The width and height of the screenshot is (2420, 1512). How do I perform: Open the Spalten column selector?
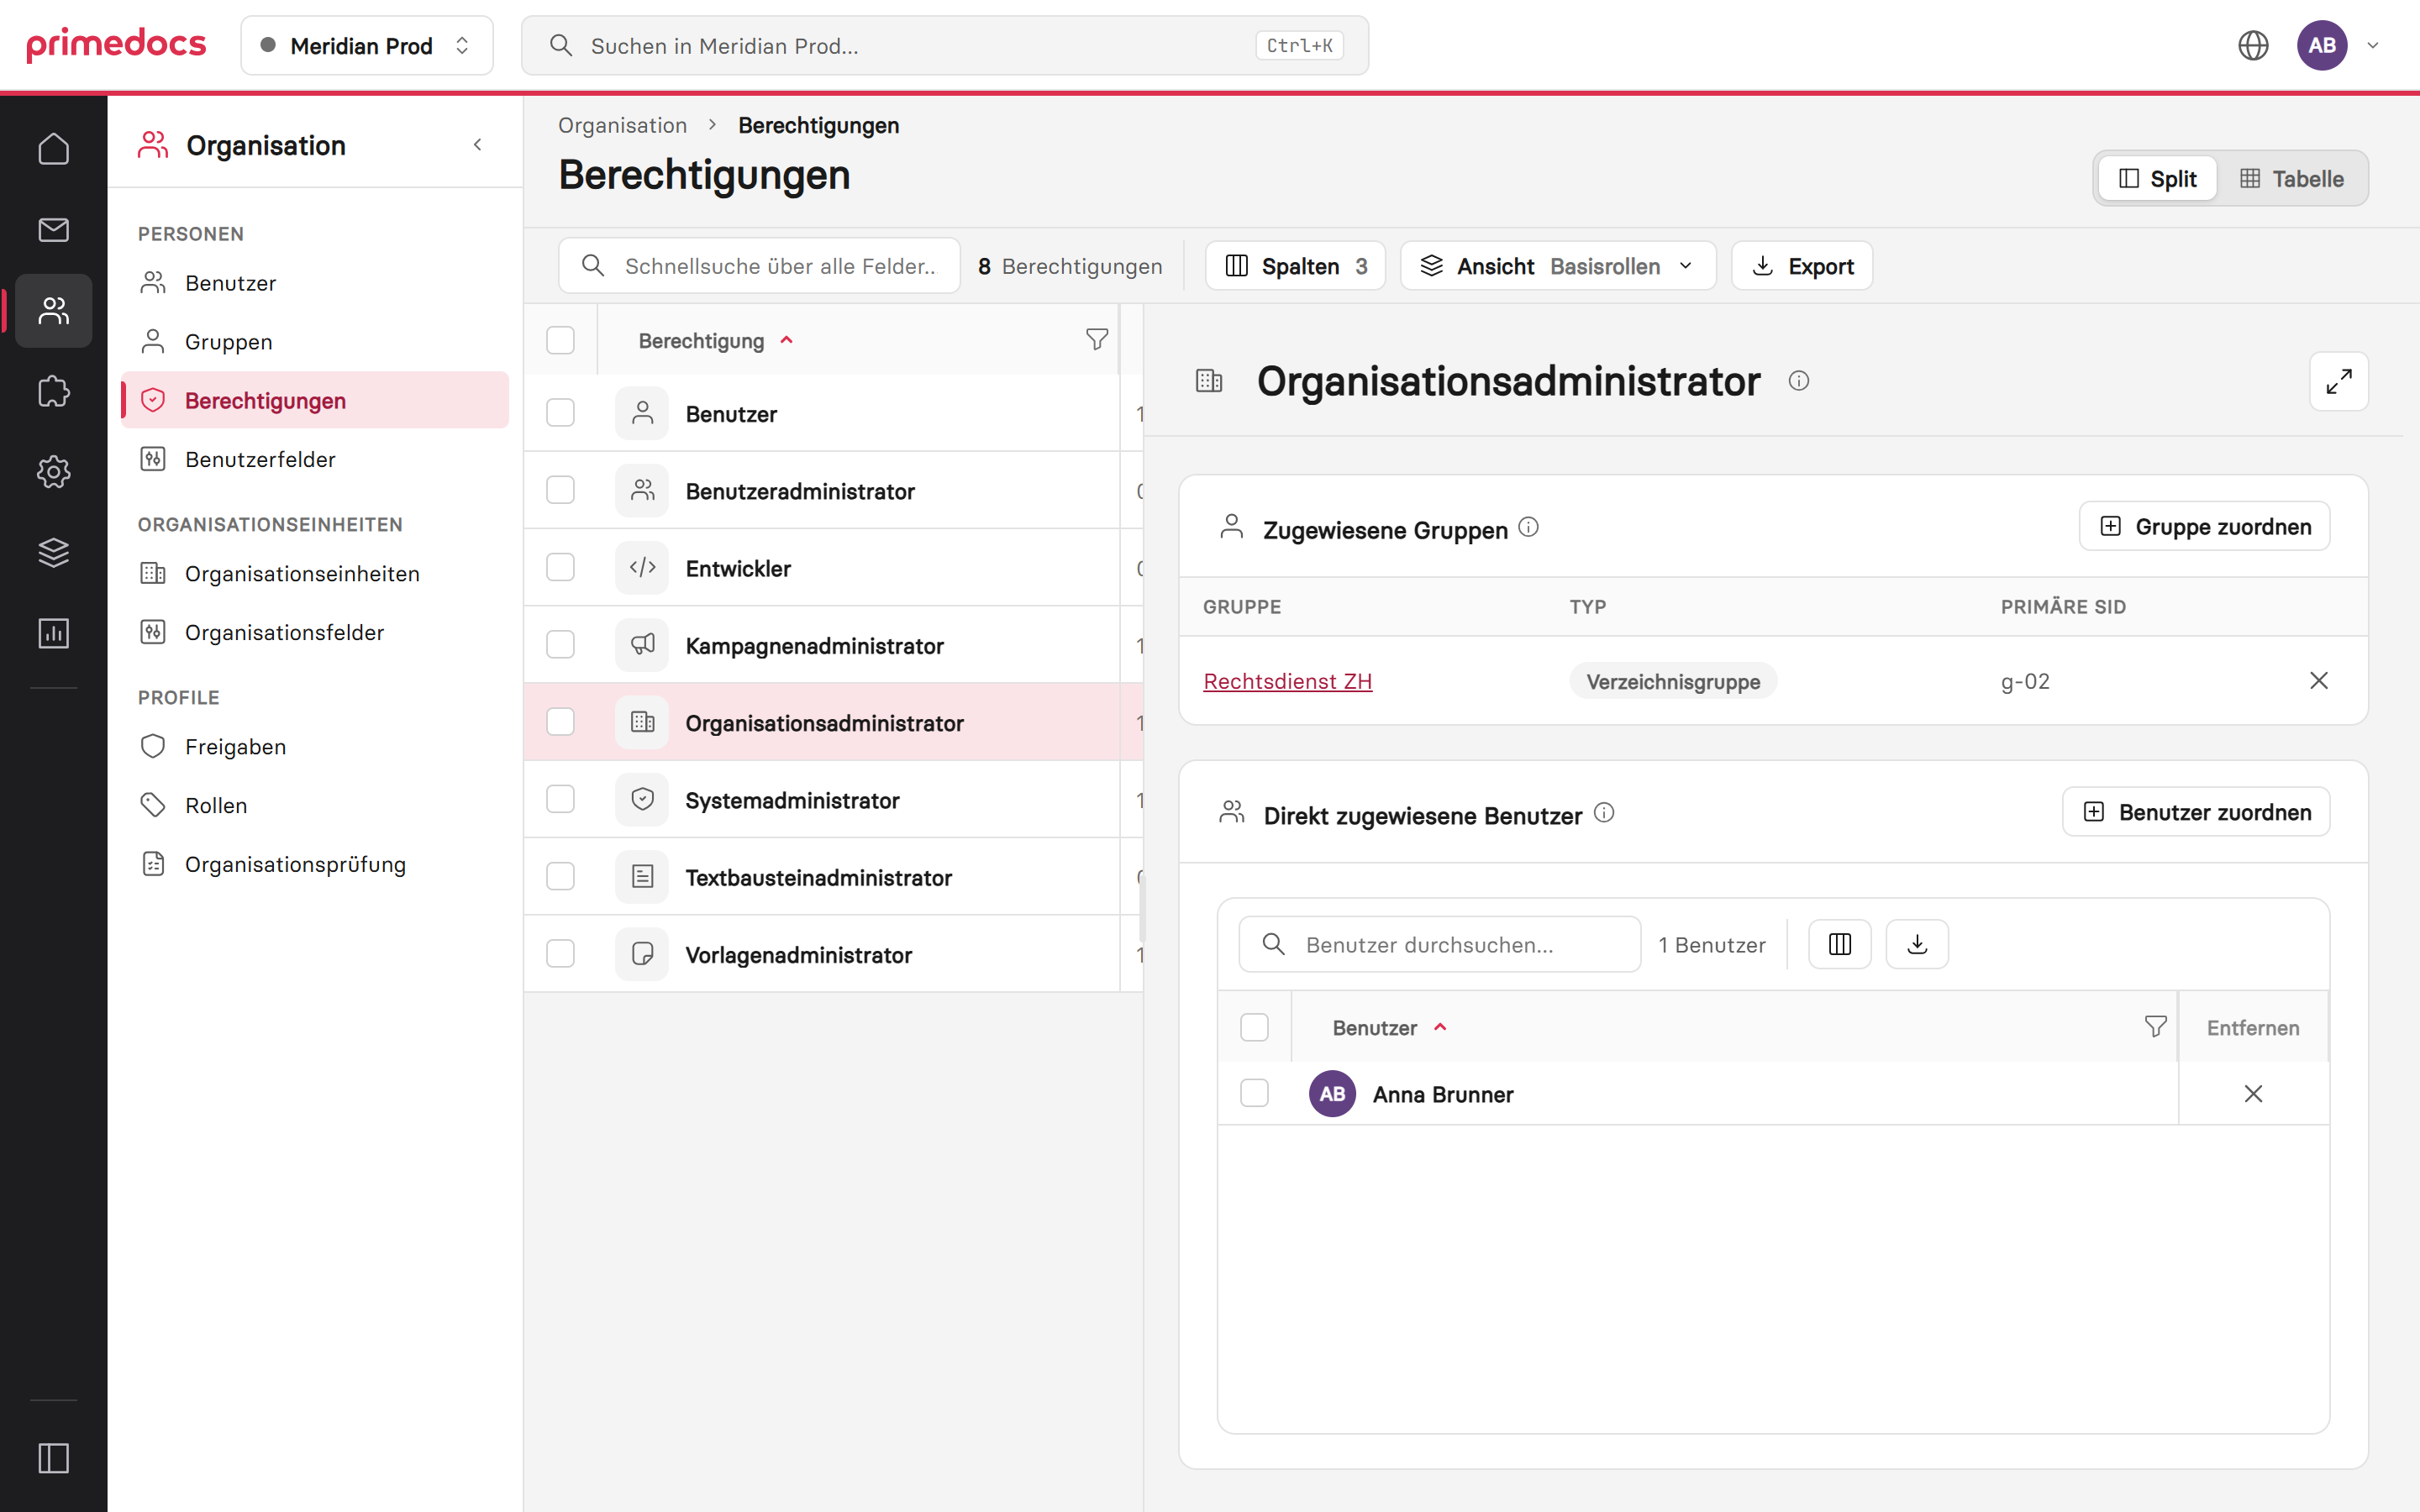click(1295, 266)
